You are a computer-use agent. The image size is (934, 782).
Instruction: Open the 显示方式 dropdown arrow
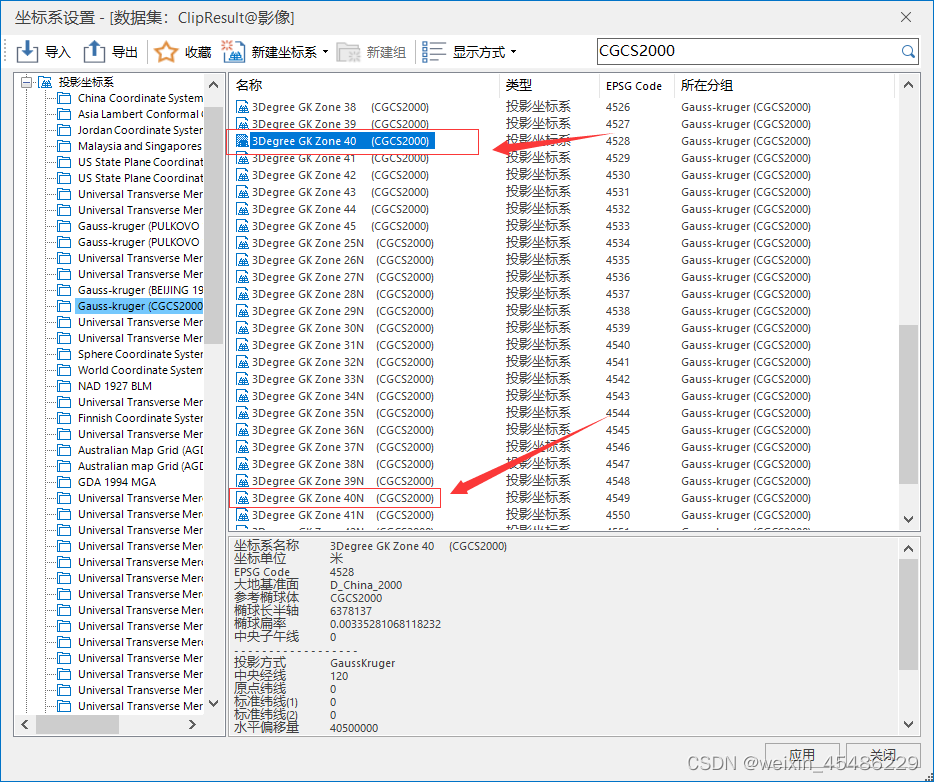pyautogui.click(x=513, y=52)
